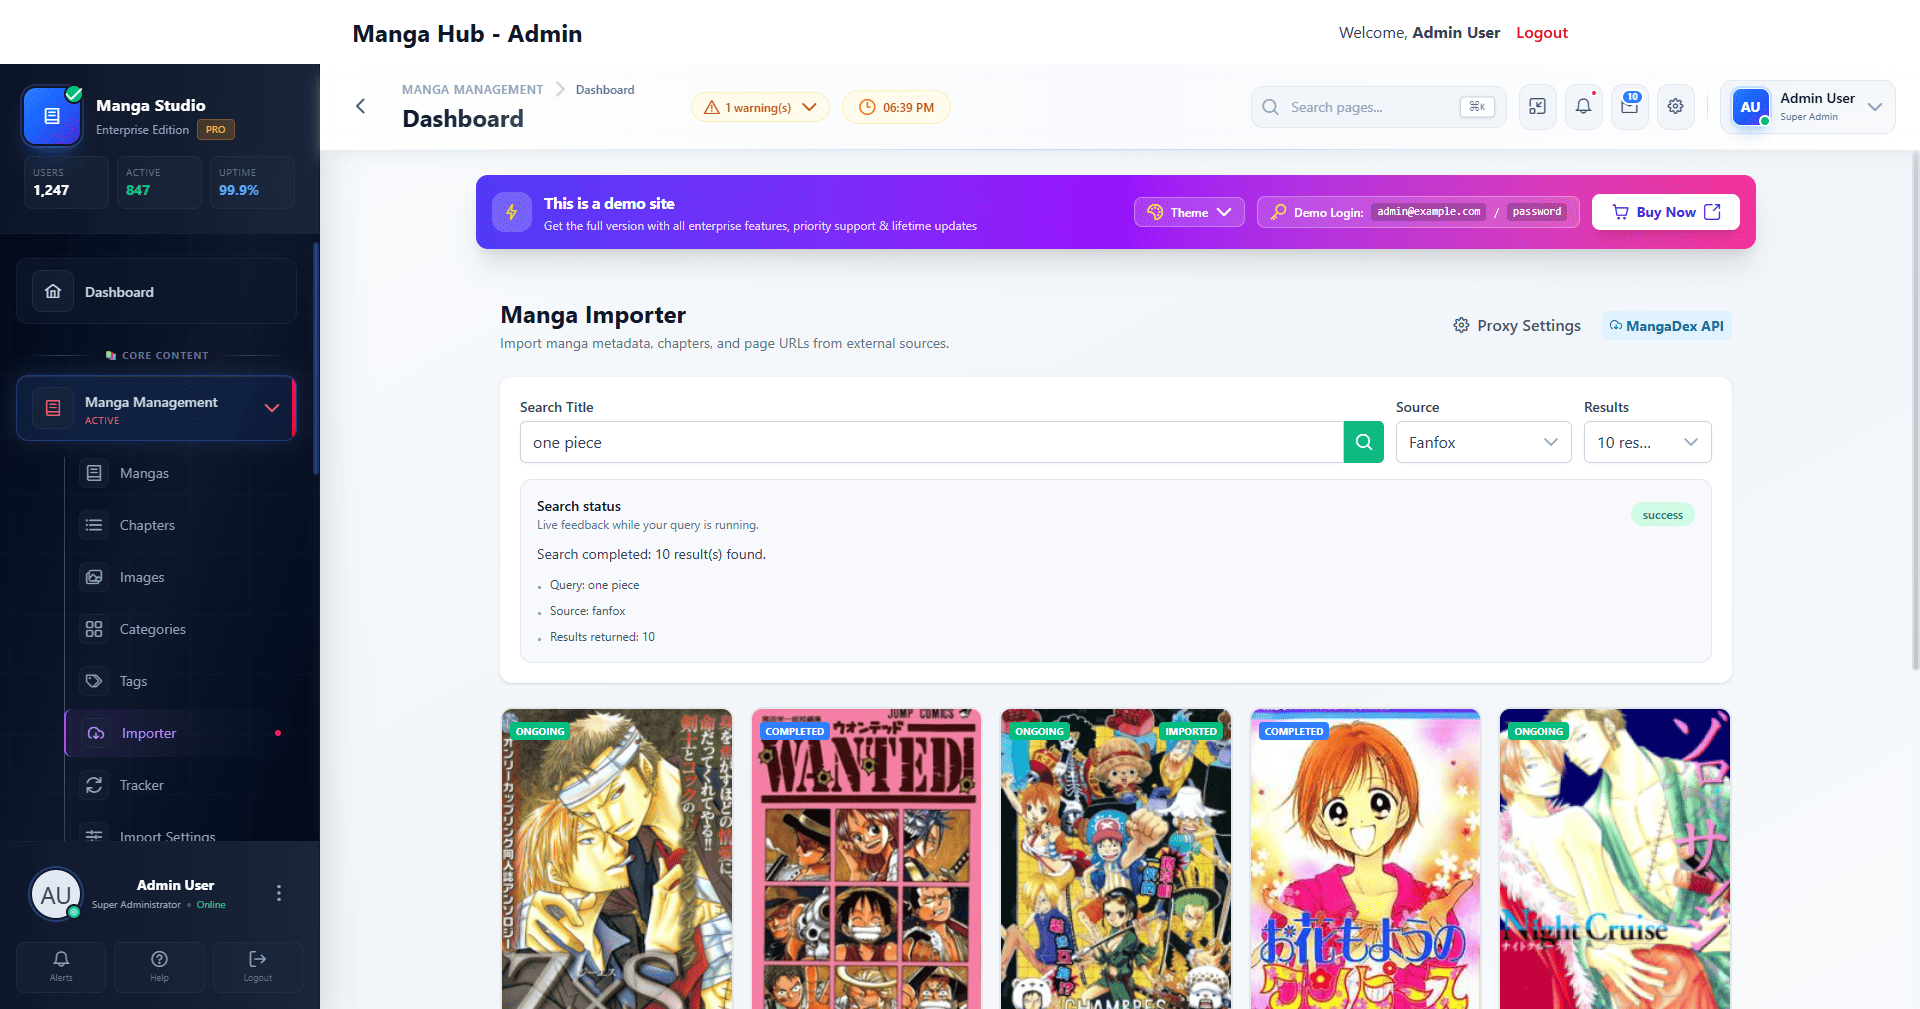Go back with the left chevron arrow

361,106
